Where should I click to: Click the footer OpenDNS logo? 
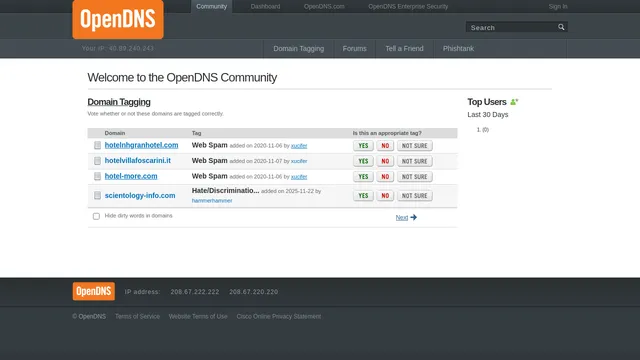(x=94, y=291)
